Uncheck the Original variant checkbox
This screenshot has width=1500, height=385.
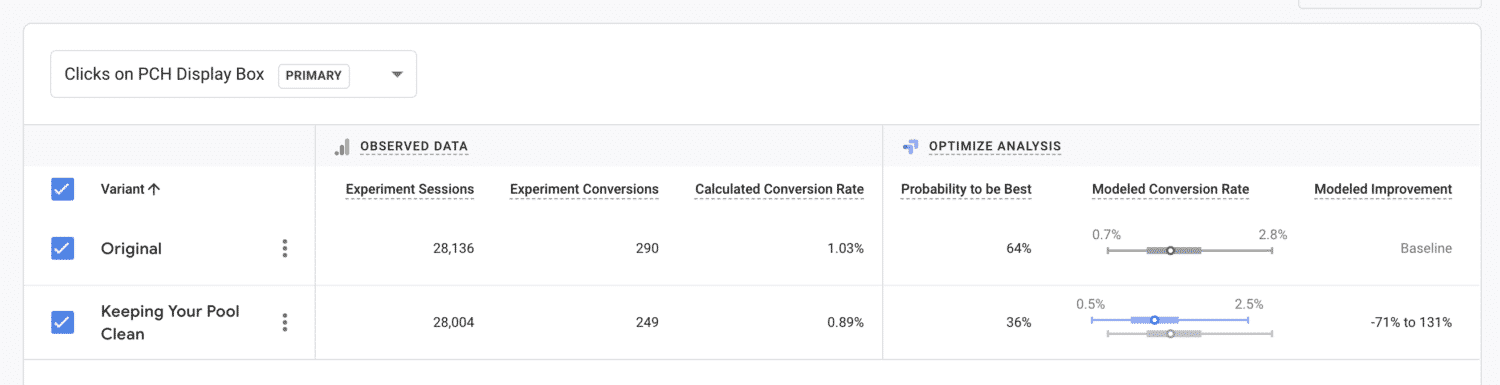coord(62,248)
